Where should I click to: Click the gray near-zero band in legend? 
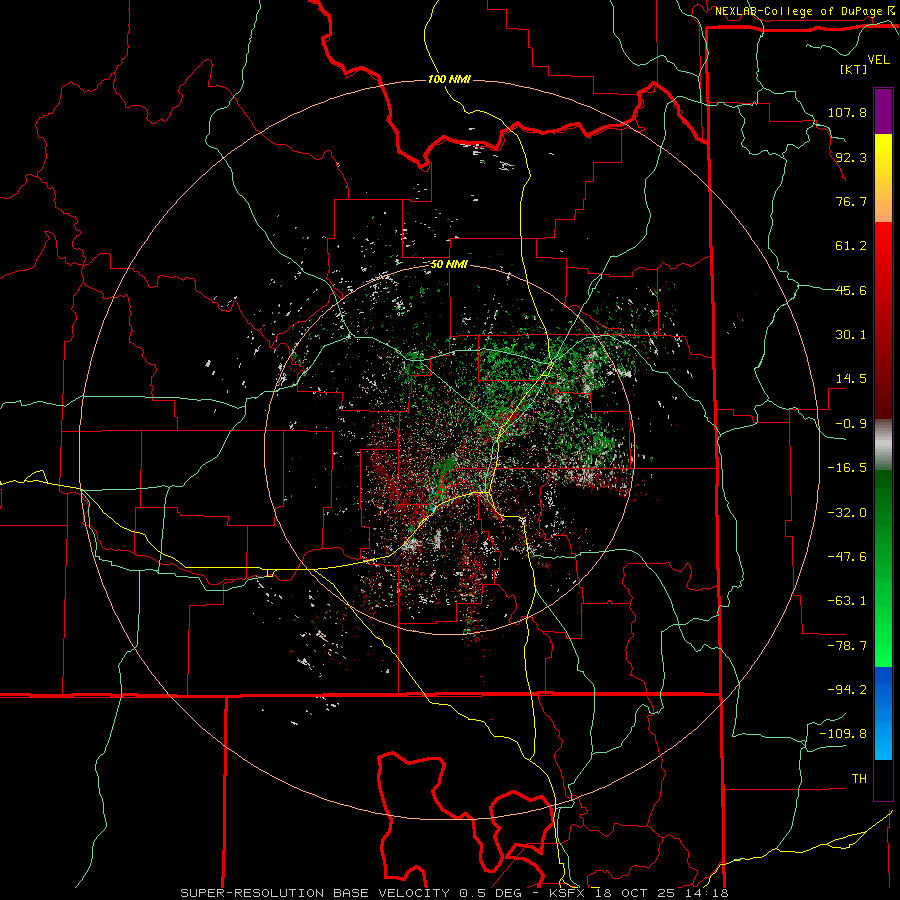pos(883,445)
